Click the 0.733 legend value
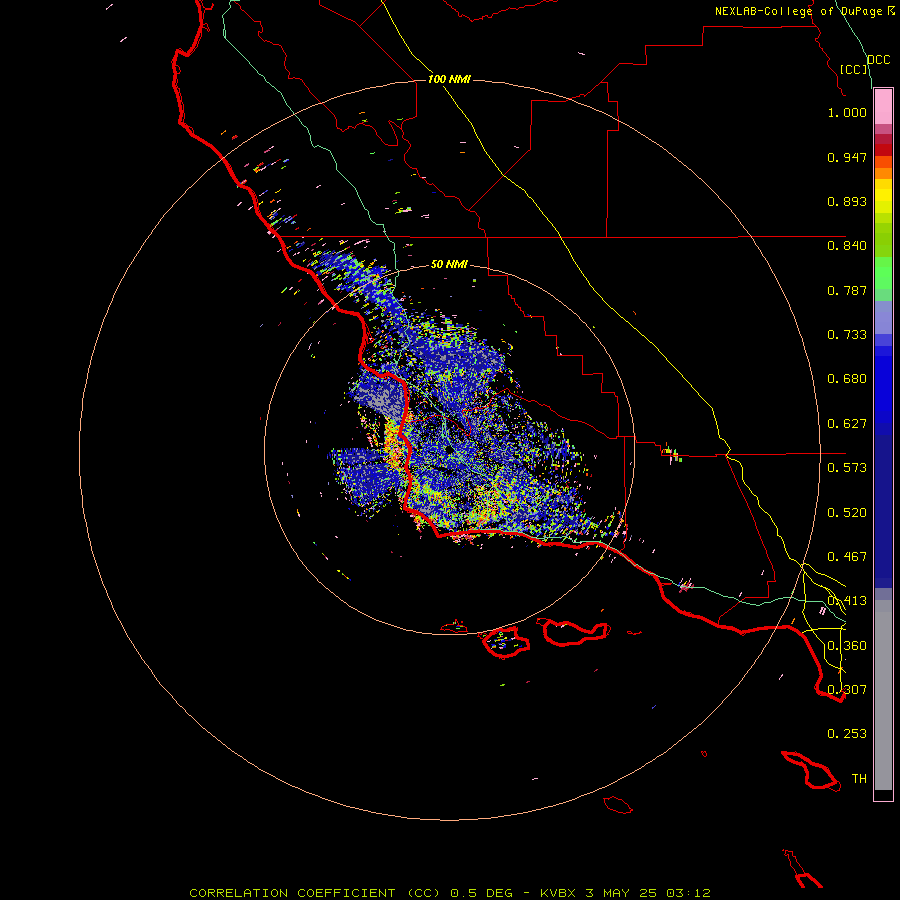Image resolution: width=900 pixels, height=900 pixels. [x=847, y=335]
